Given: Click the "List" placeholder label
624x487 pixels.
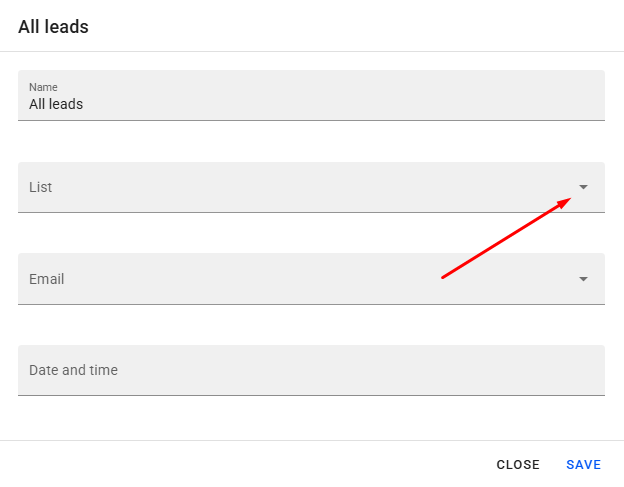Looking at the screenshot, I should click(x=41, y=187).
